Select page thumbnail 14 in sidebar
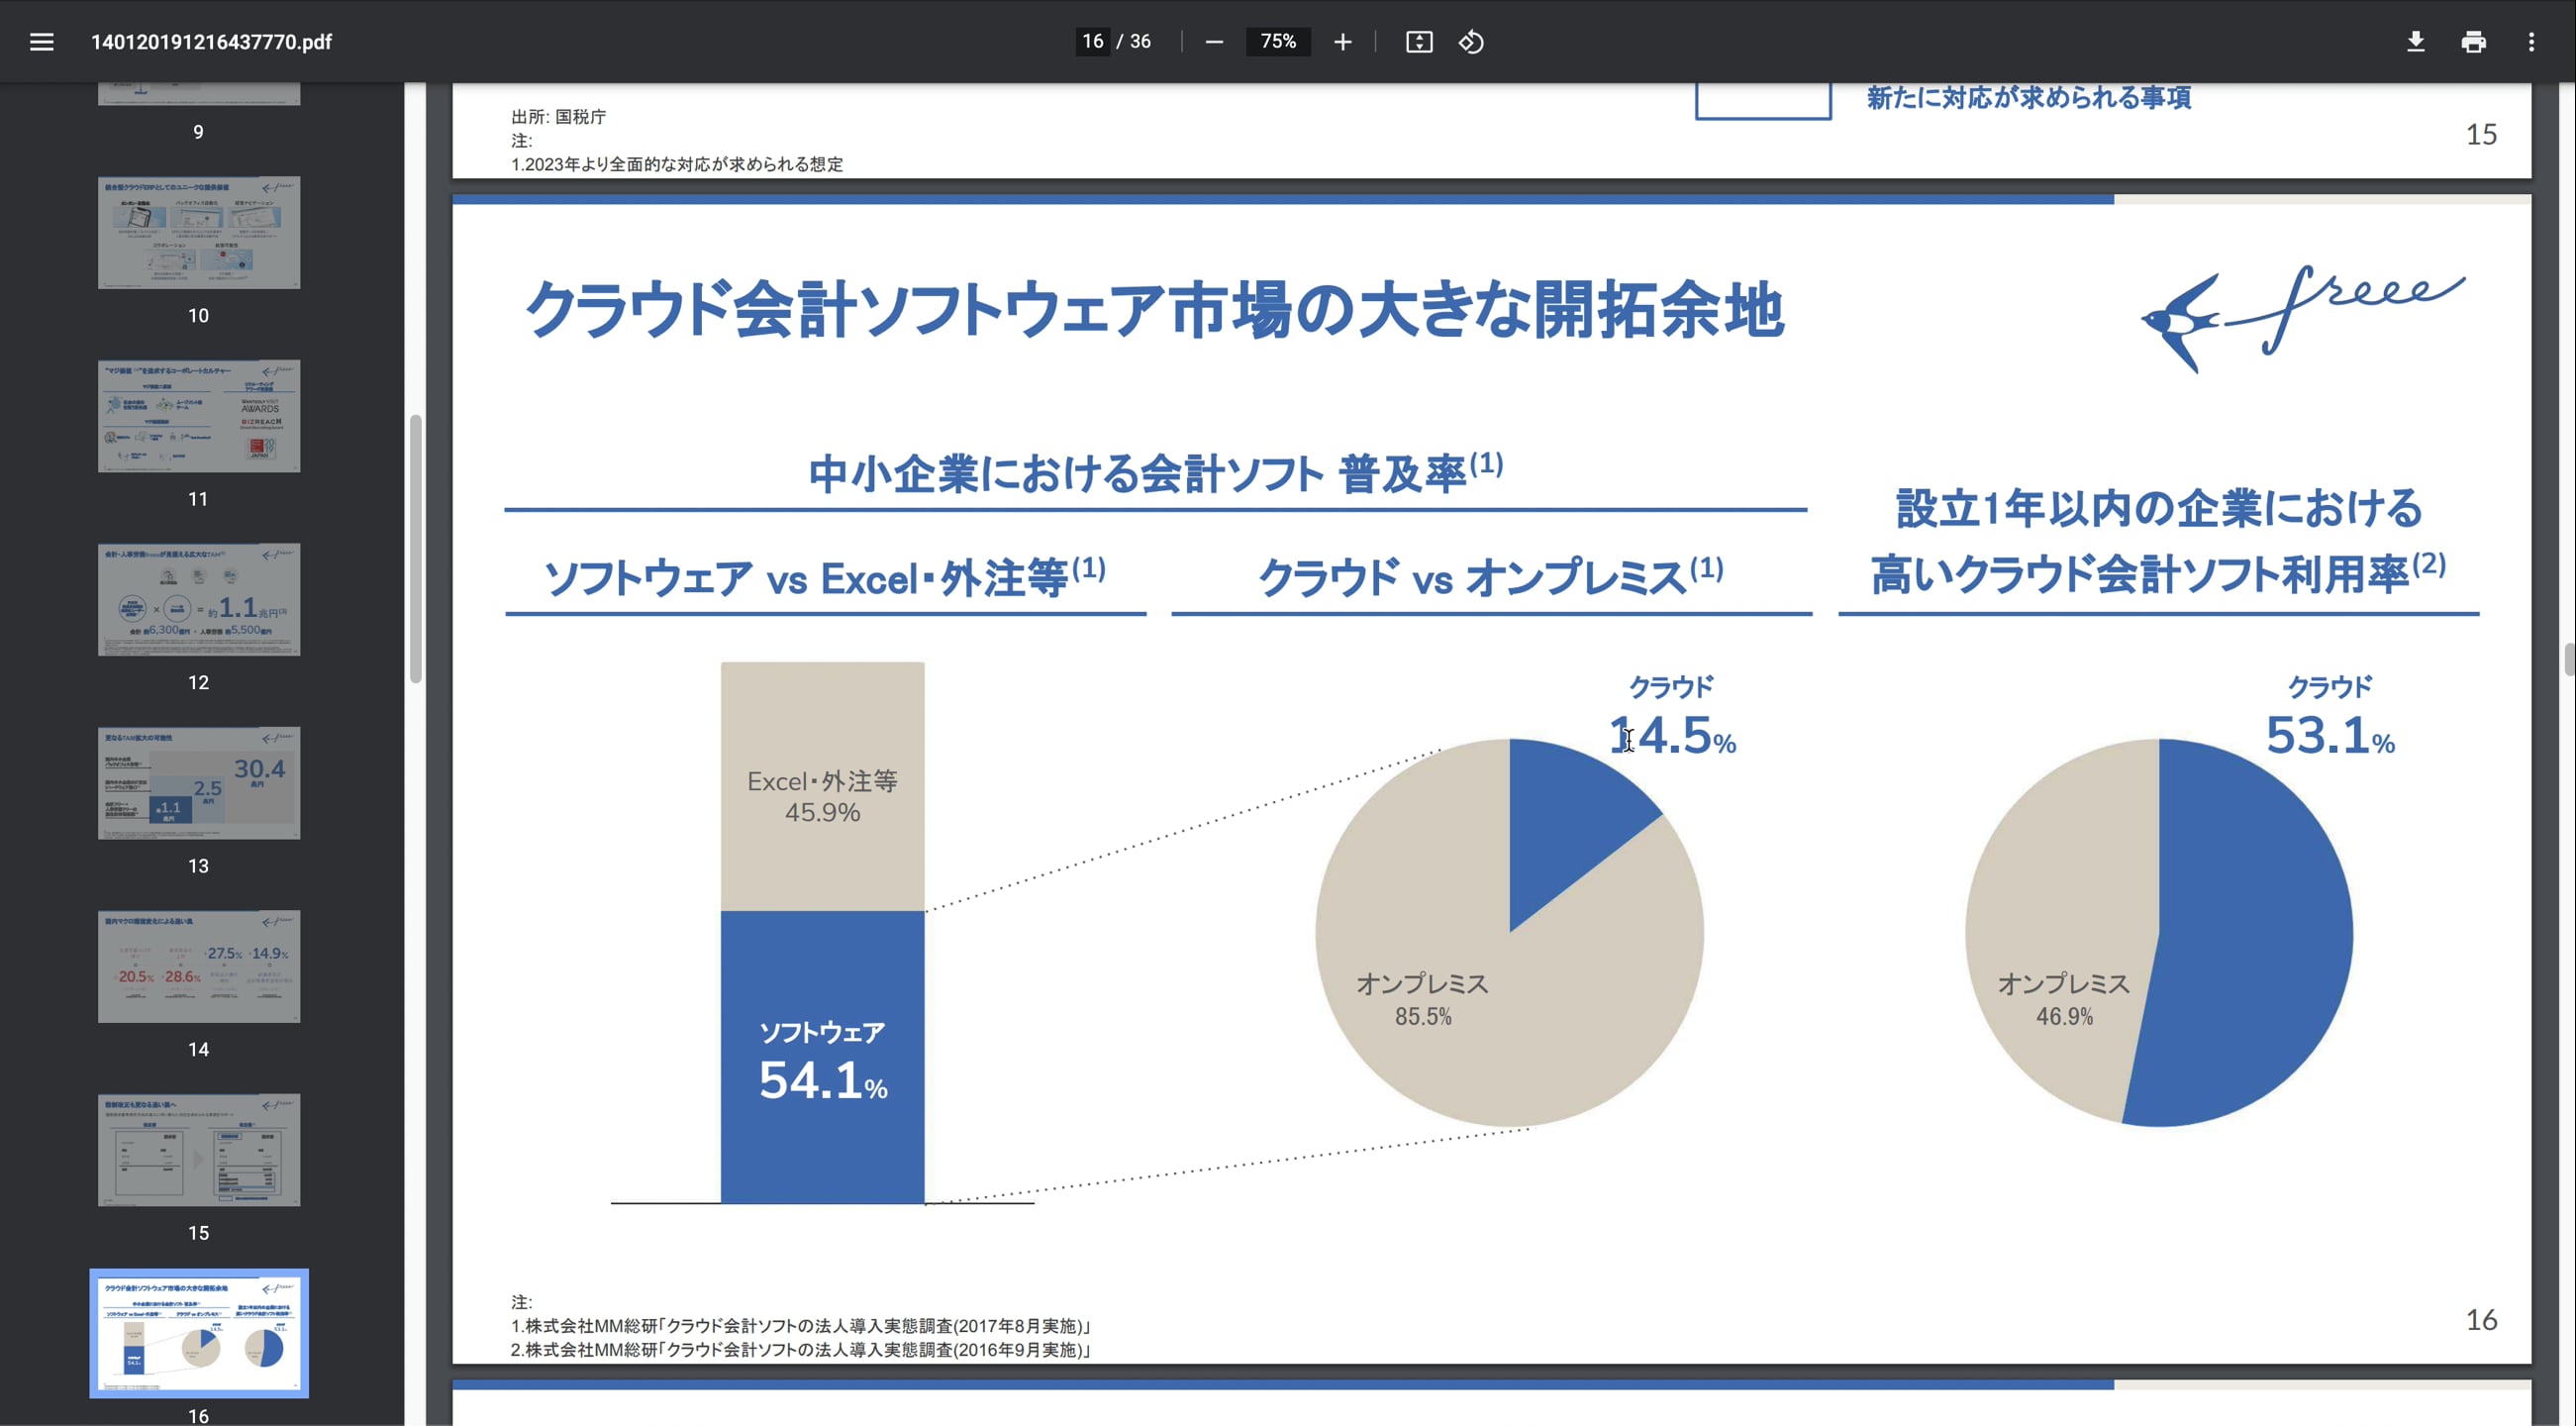This screenshot has width=2576, height=1426. click(x=198, y=966)
